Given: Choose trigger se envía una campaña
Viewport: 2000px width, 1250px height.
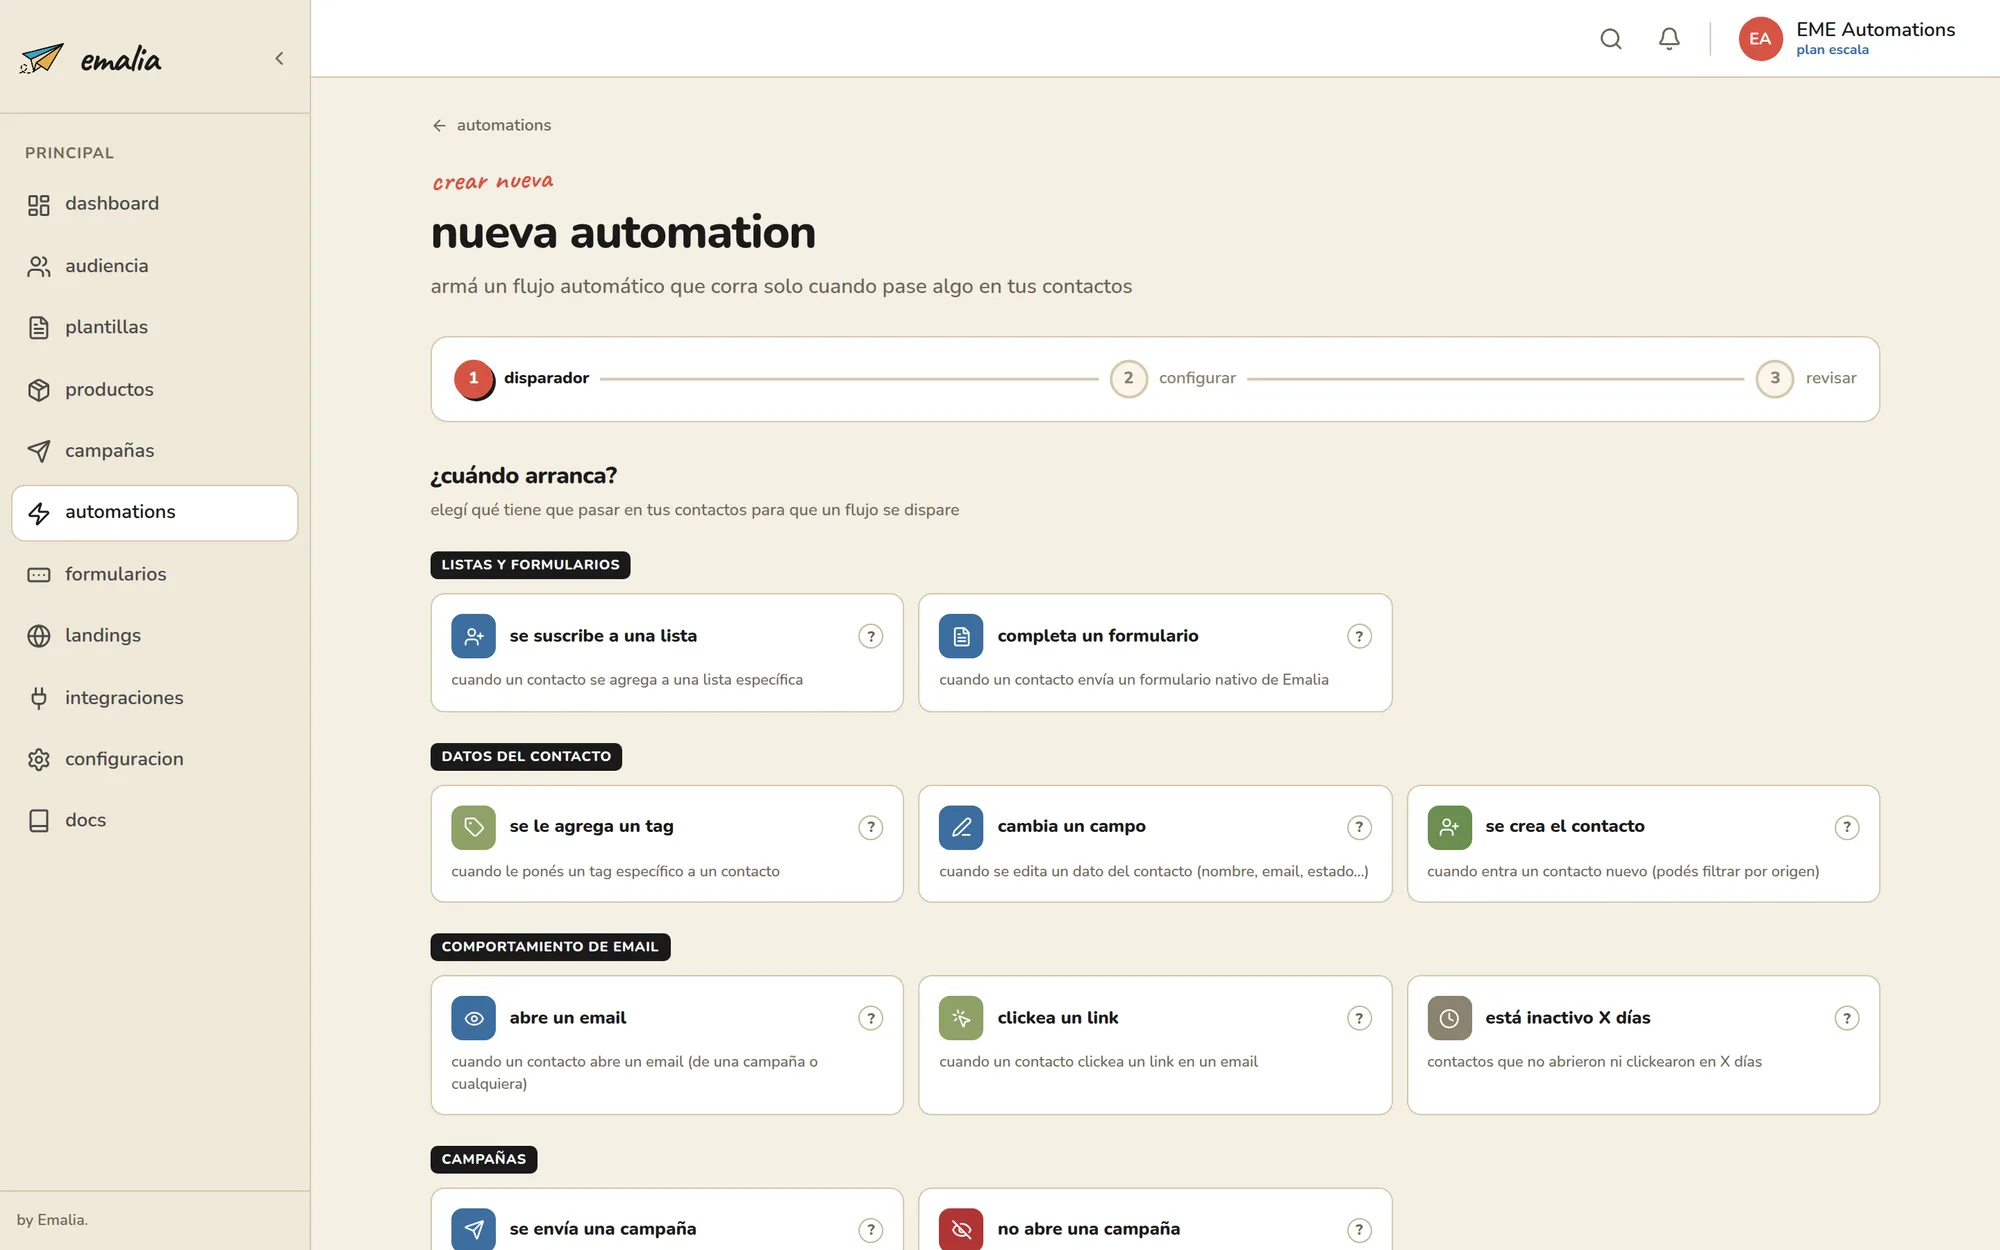Looking at the screenshot, I should click(667, 1220).
